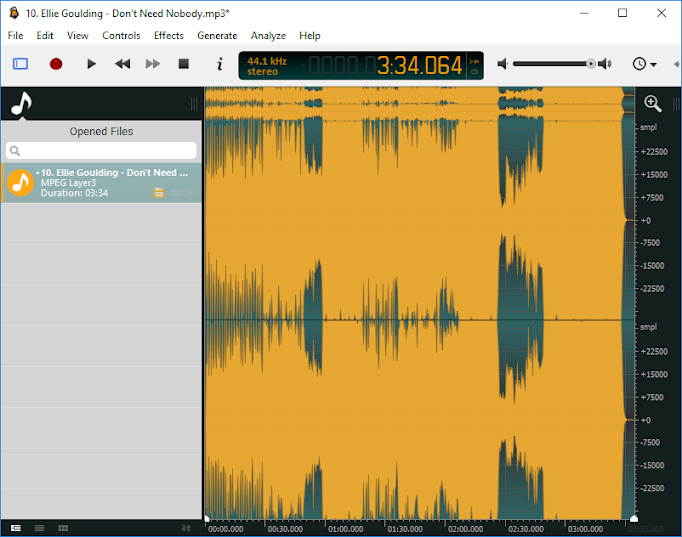Click the save disk icon on the file entry
The height and width of the screenshot is (537, 682).
[159, 193]
